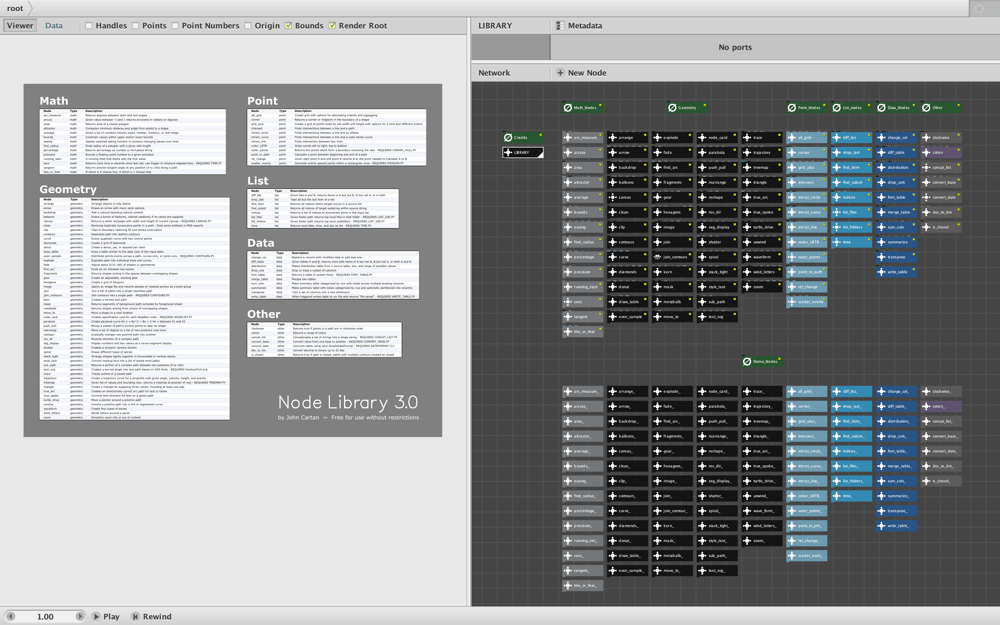Image resolution: width=1000 pixels, height=625 pixels.
Task: Click the frame number field showing 1.00
Action: [x=45, y=616]
